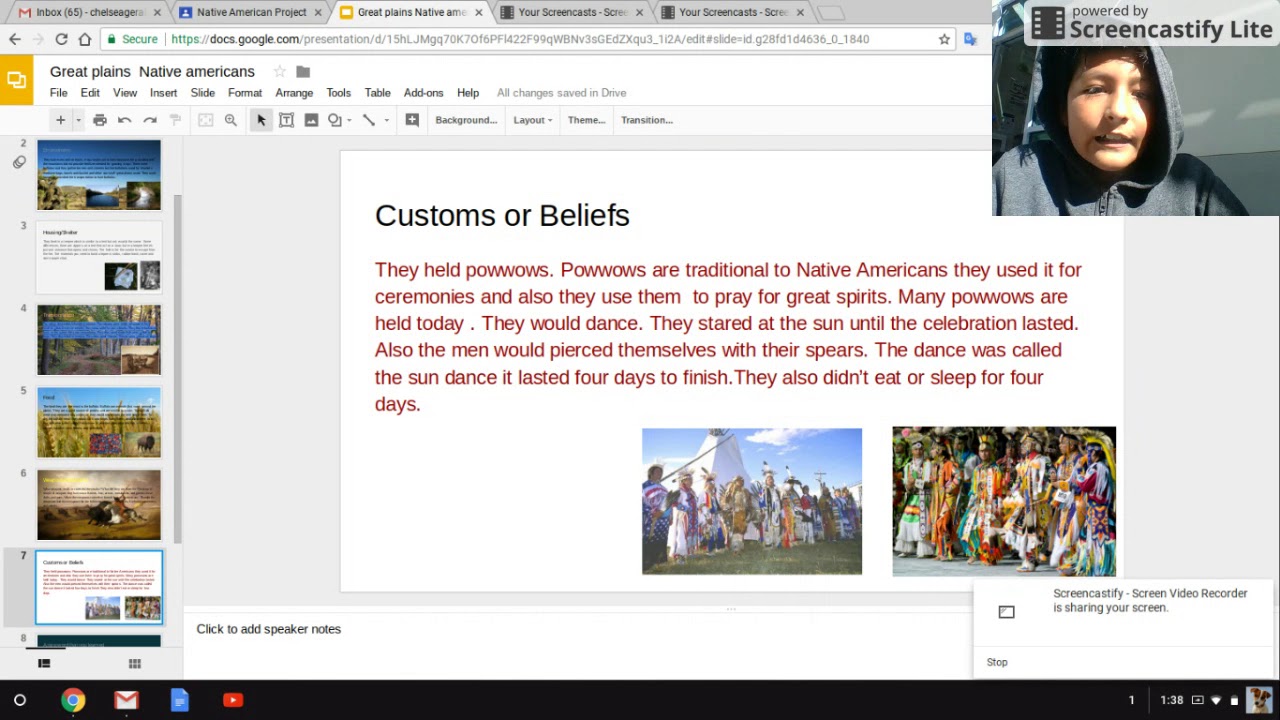Star the Great plains presentation
The image size is (1280, 720).
click(279, 72)
